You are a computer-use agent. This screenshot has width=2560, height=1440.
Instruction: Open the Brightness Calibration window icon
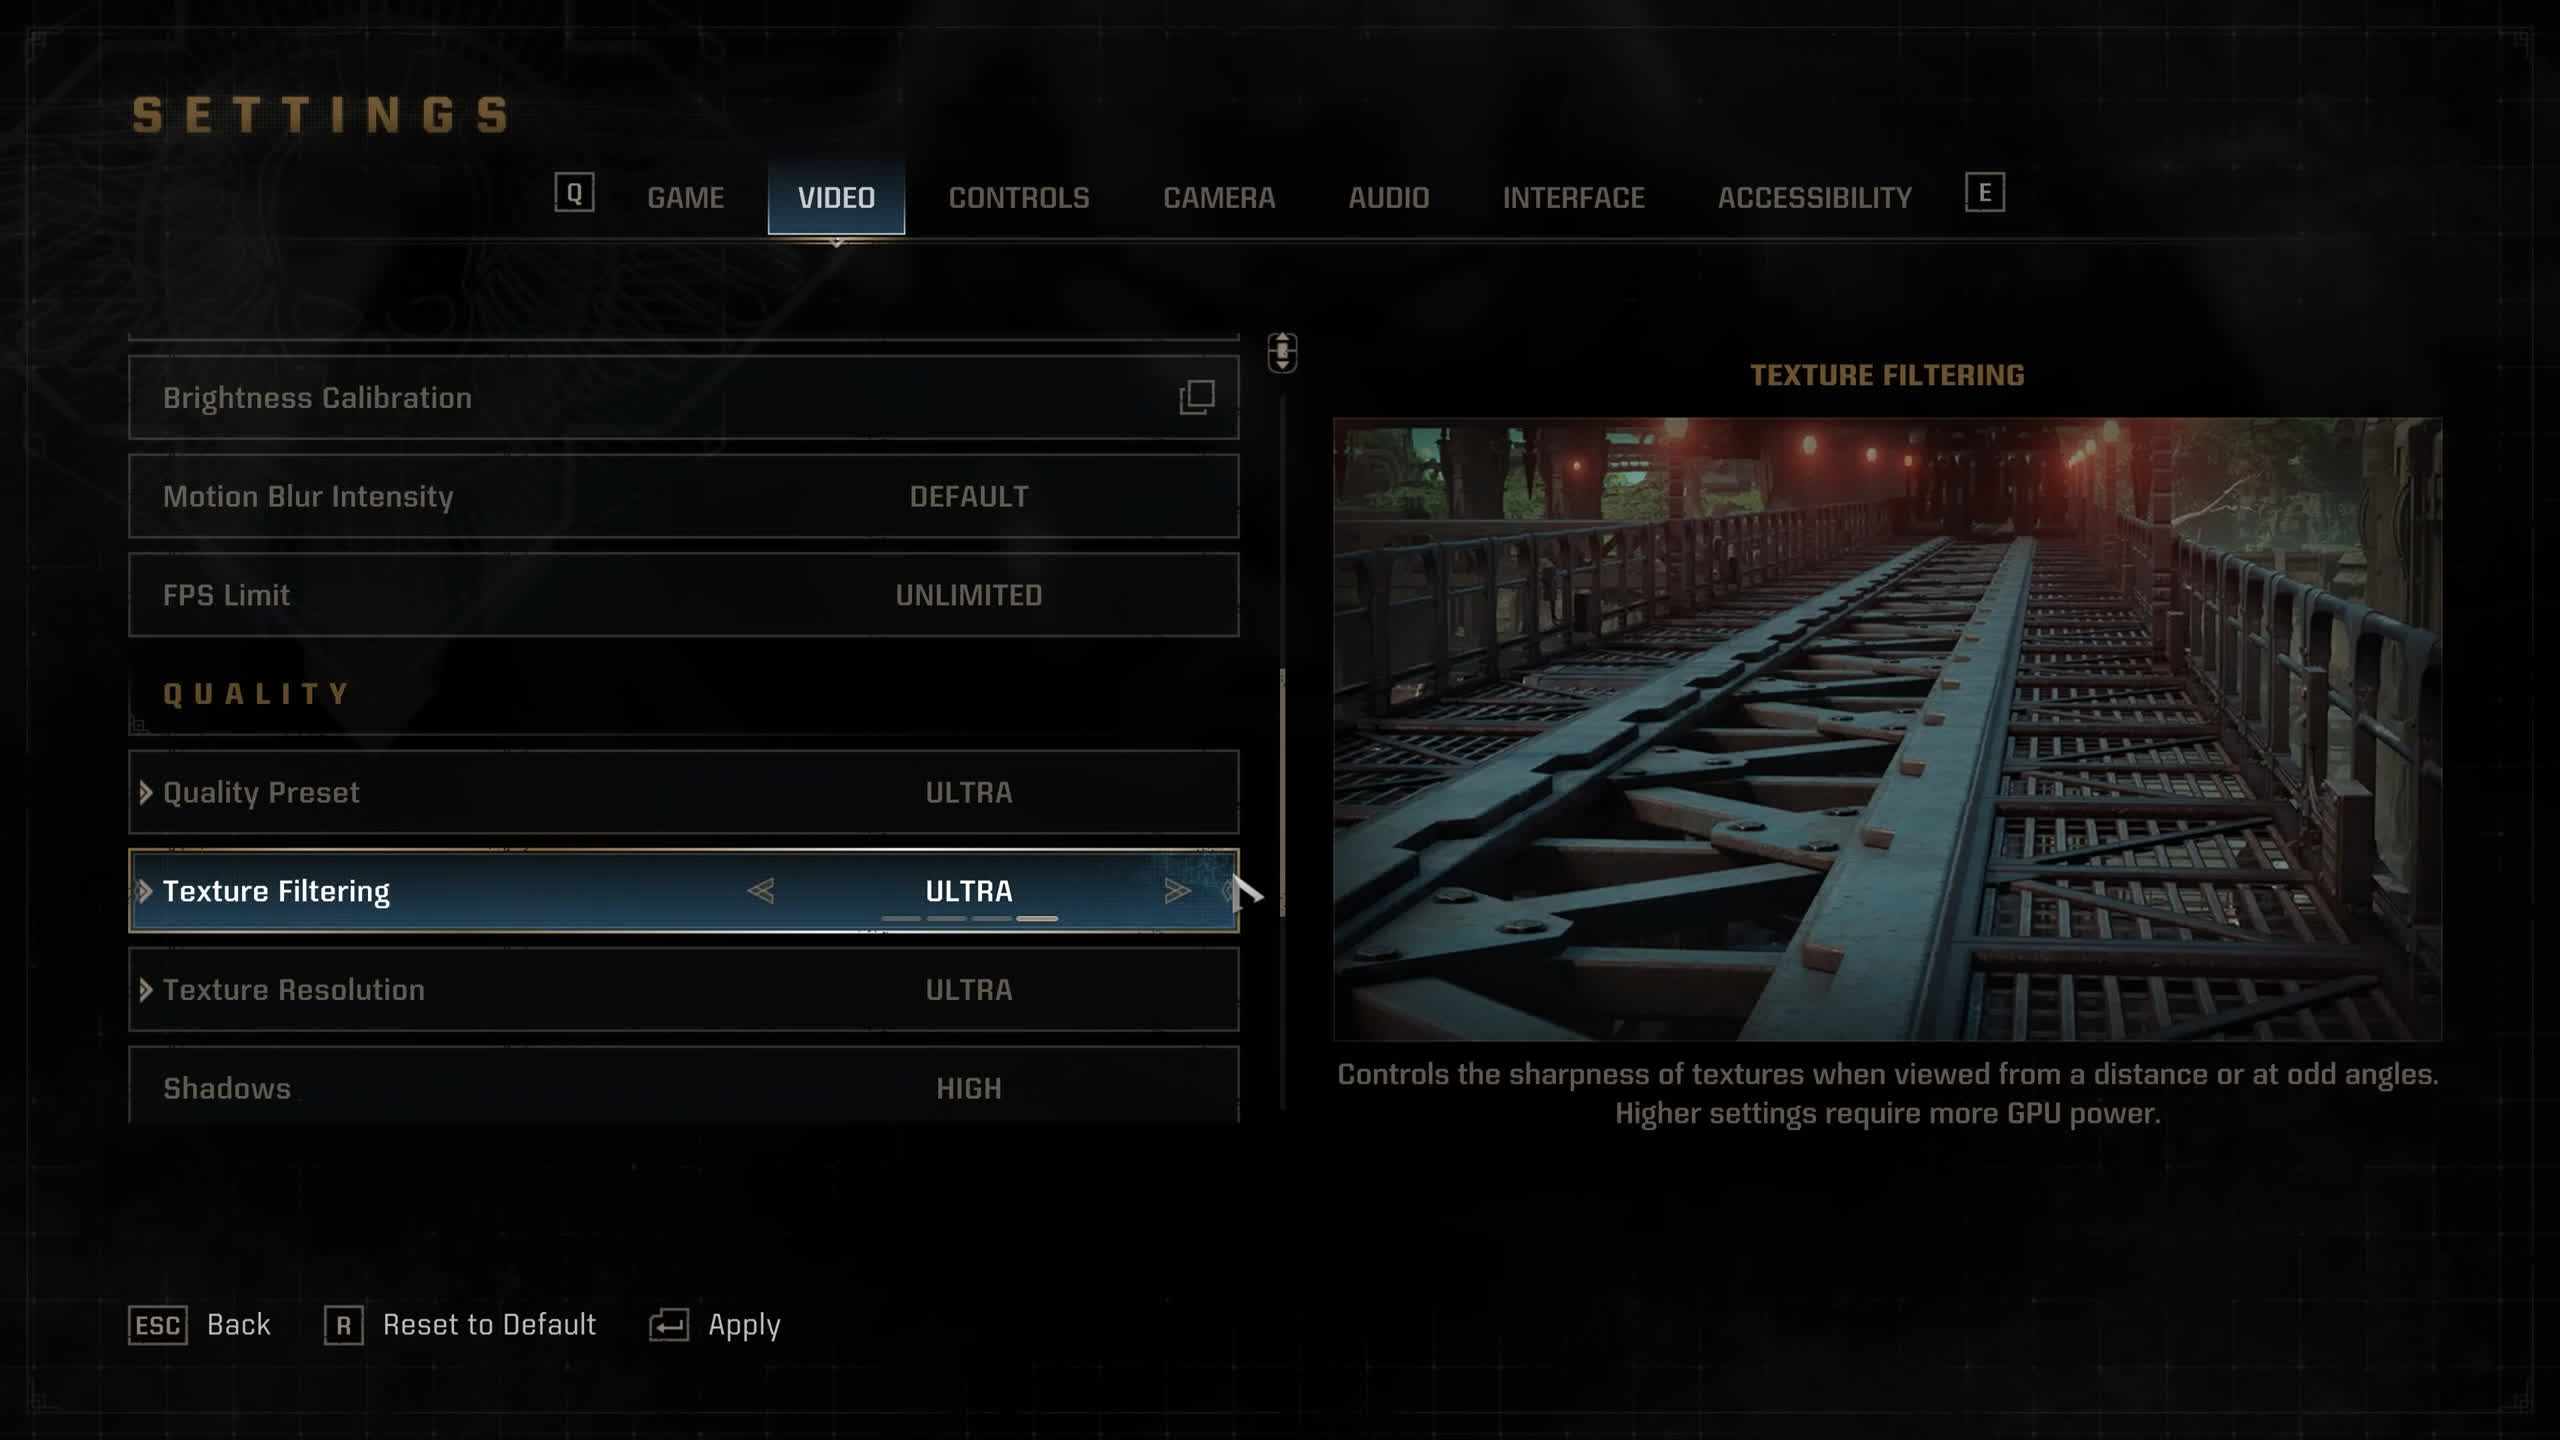click(x=1197, y=397)
